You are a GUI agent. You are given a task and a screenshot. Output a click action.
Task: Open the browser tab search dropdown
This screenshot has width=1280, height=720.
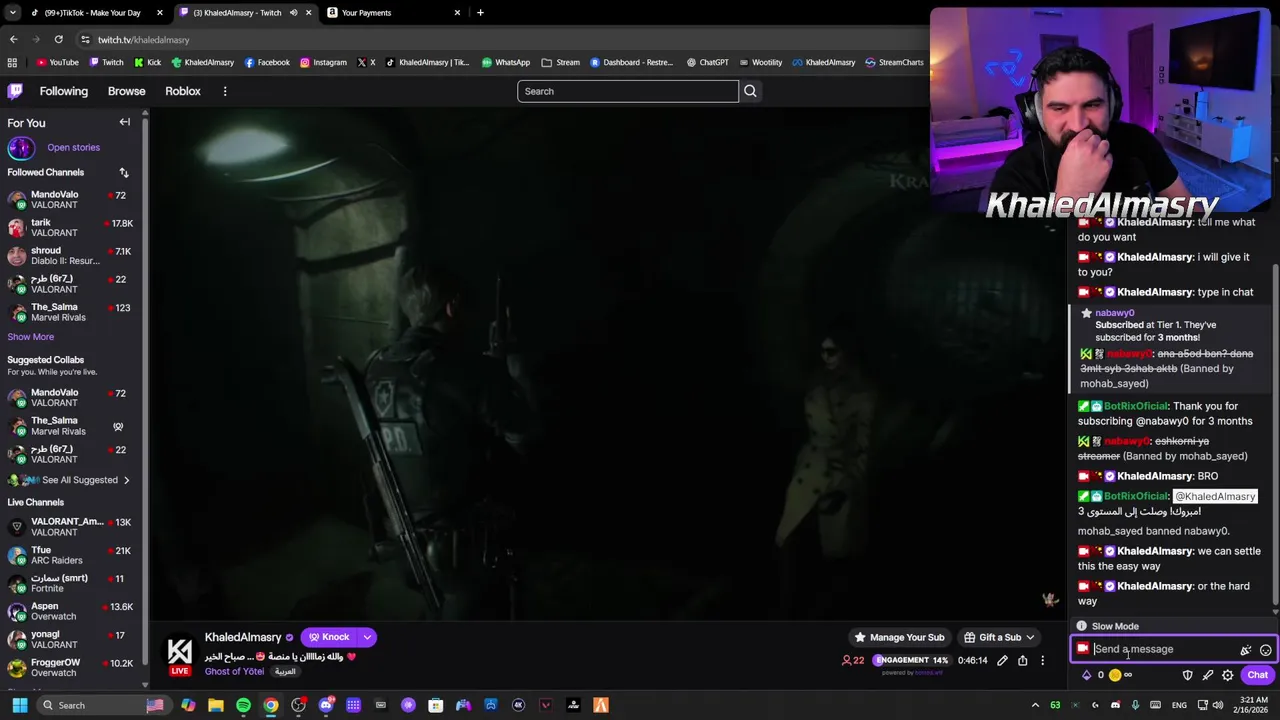click(x=12, y=13)
